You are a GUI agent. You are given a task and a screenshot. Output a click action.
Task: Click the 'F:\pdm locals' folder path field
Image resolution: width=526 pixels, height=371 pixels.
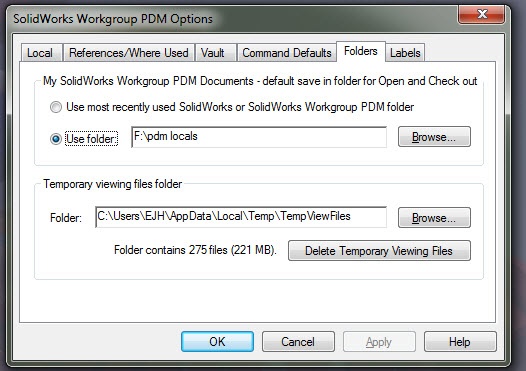[259, 137]
